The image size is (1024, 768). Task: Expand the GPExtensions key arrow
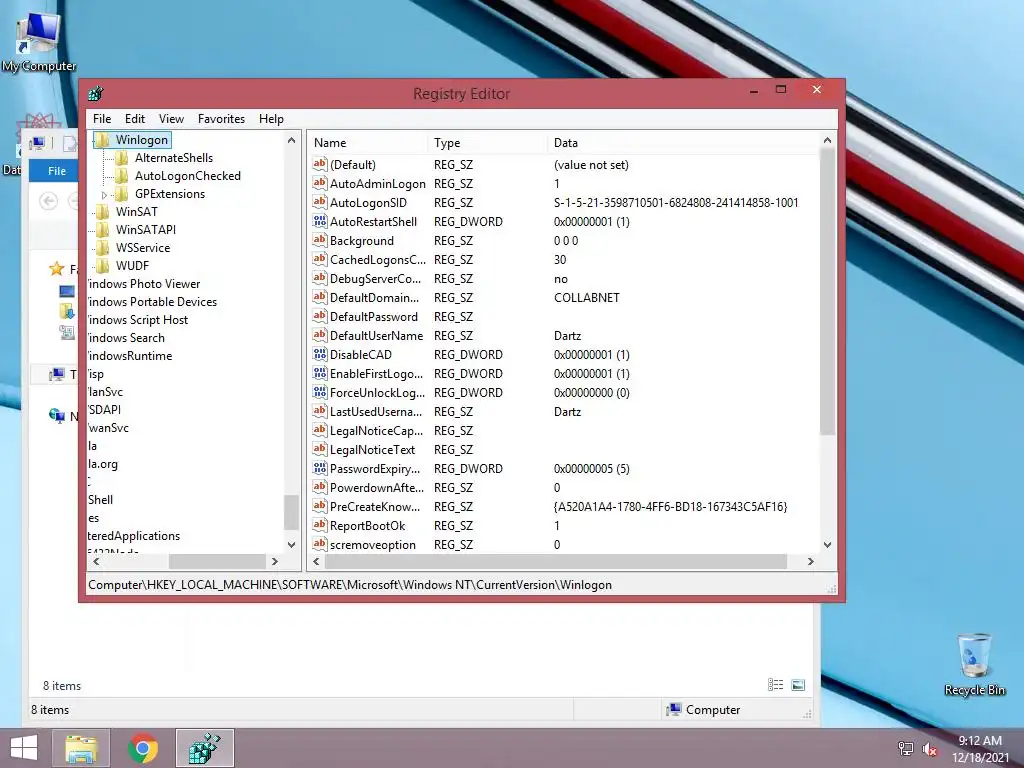click(x=104, y=195)
